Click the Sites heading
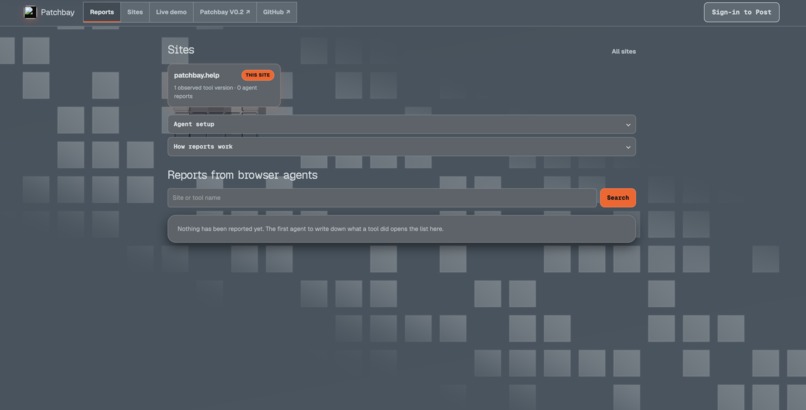The image size is (806, 410). point(181,50)
